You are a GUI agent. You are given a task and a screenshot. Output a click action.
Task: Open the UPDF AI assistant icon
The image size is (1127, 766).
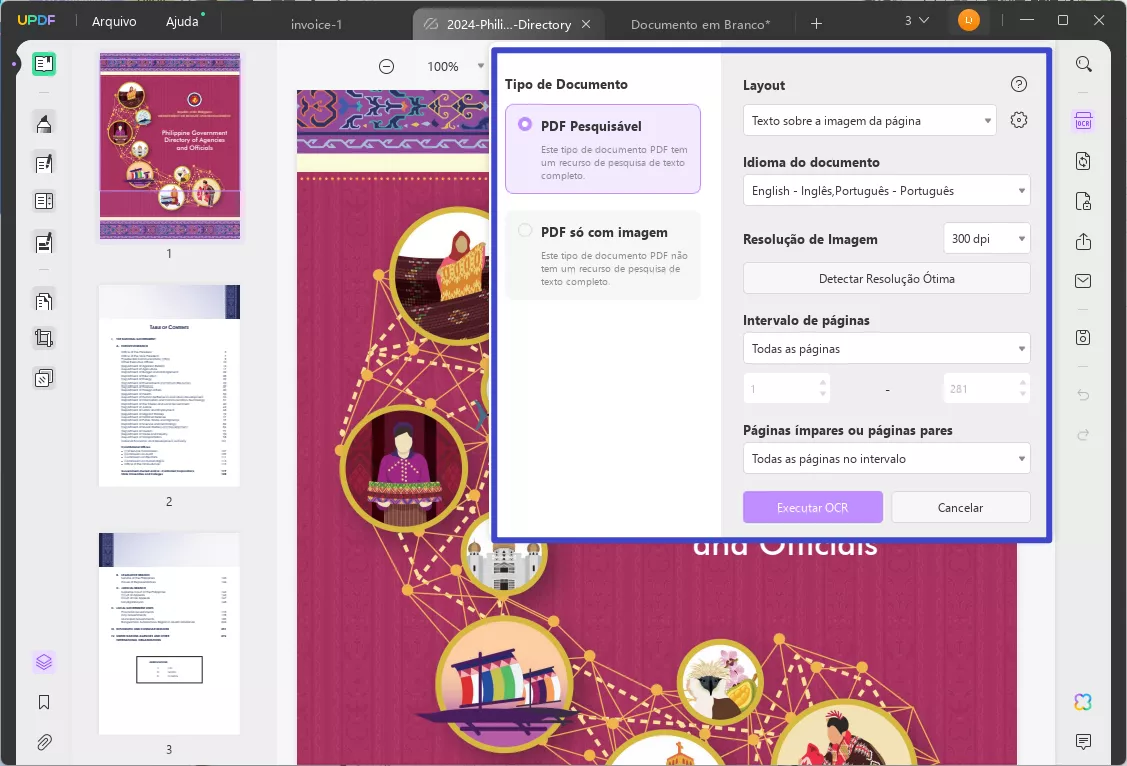click(1083, 702)
